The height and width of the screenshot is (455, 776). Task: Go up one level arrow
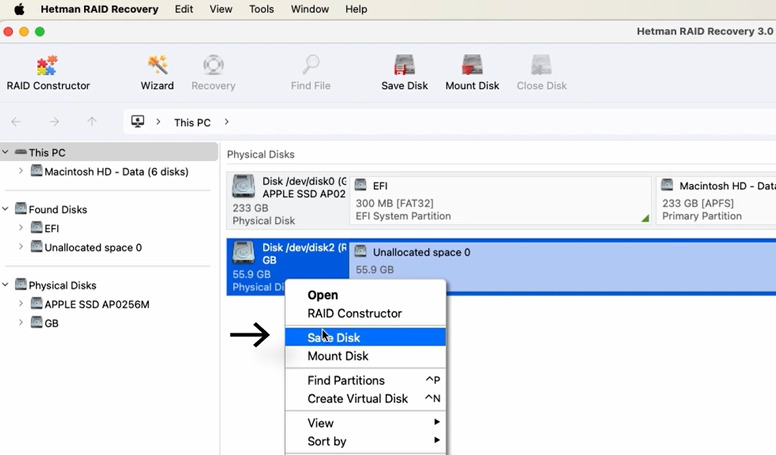click(x=92, y=122)
